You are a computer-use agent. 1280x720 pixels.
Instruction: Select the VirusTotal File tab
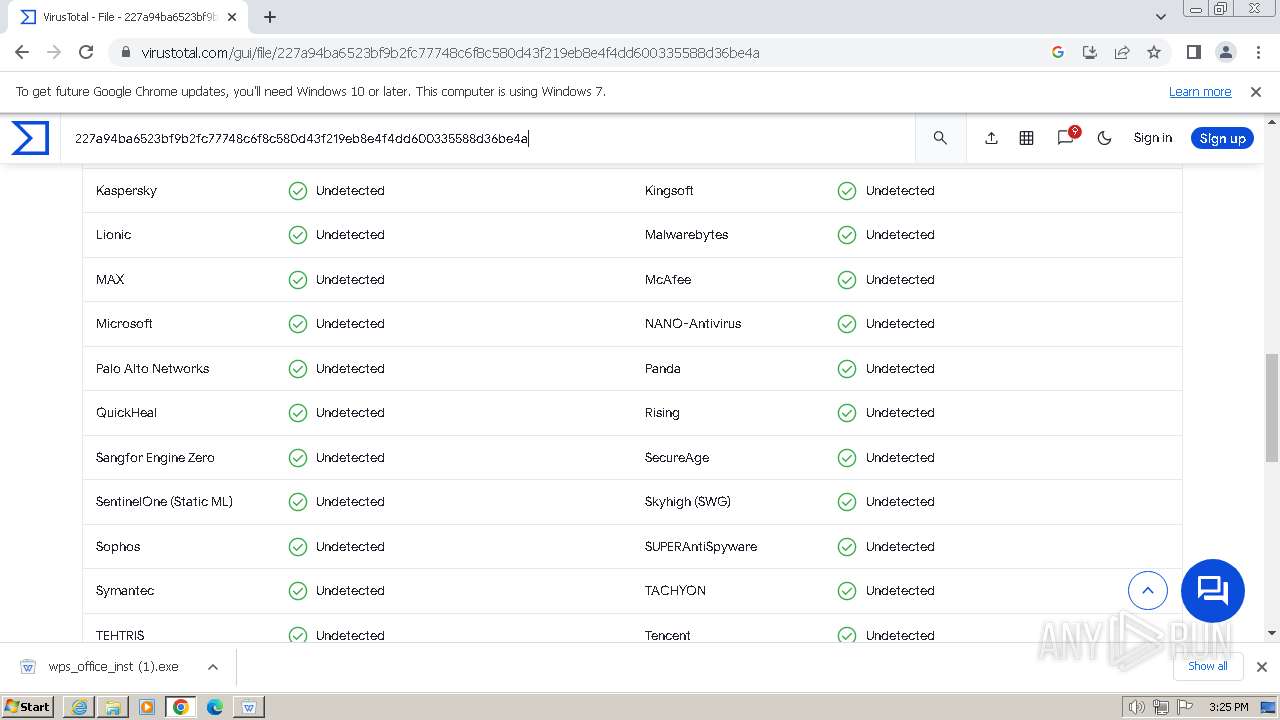click(x=127, y=17)
